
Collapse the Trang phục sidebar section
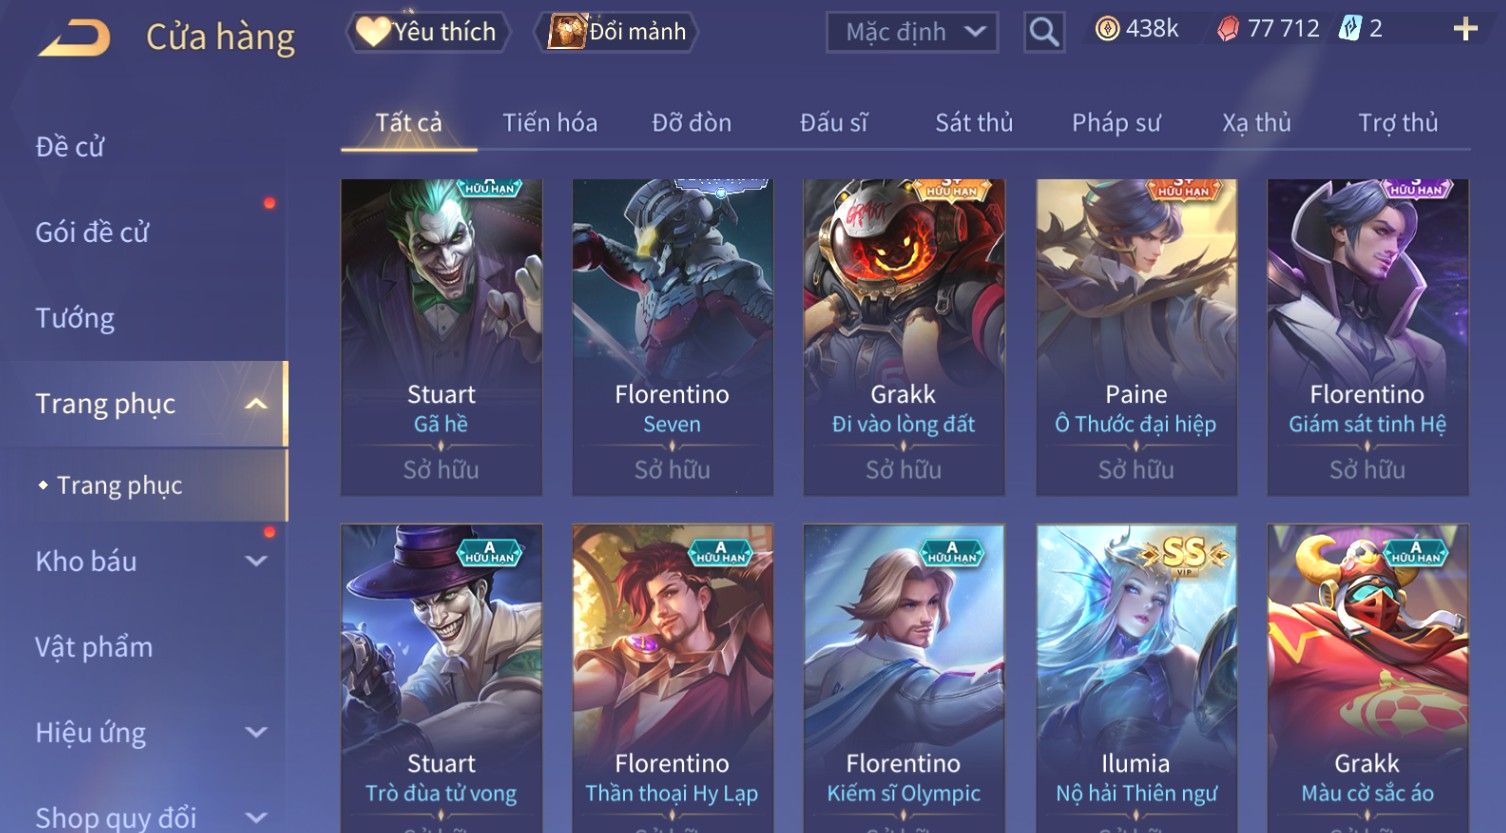pos(256,404)
